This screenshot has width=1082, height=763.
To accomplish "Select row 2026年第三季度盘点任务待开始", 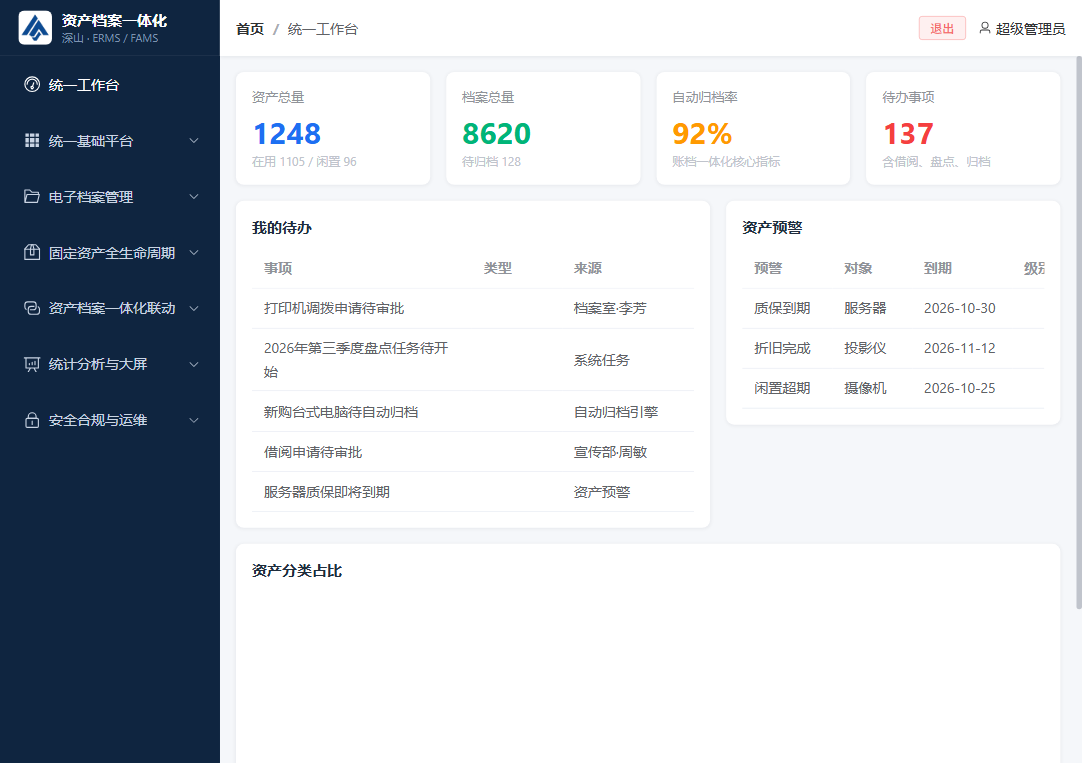I will point(473,360).
